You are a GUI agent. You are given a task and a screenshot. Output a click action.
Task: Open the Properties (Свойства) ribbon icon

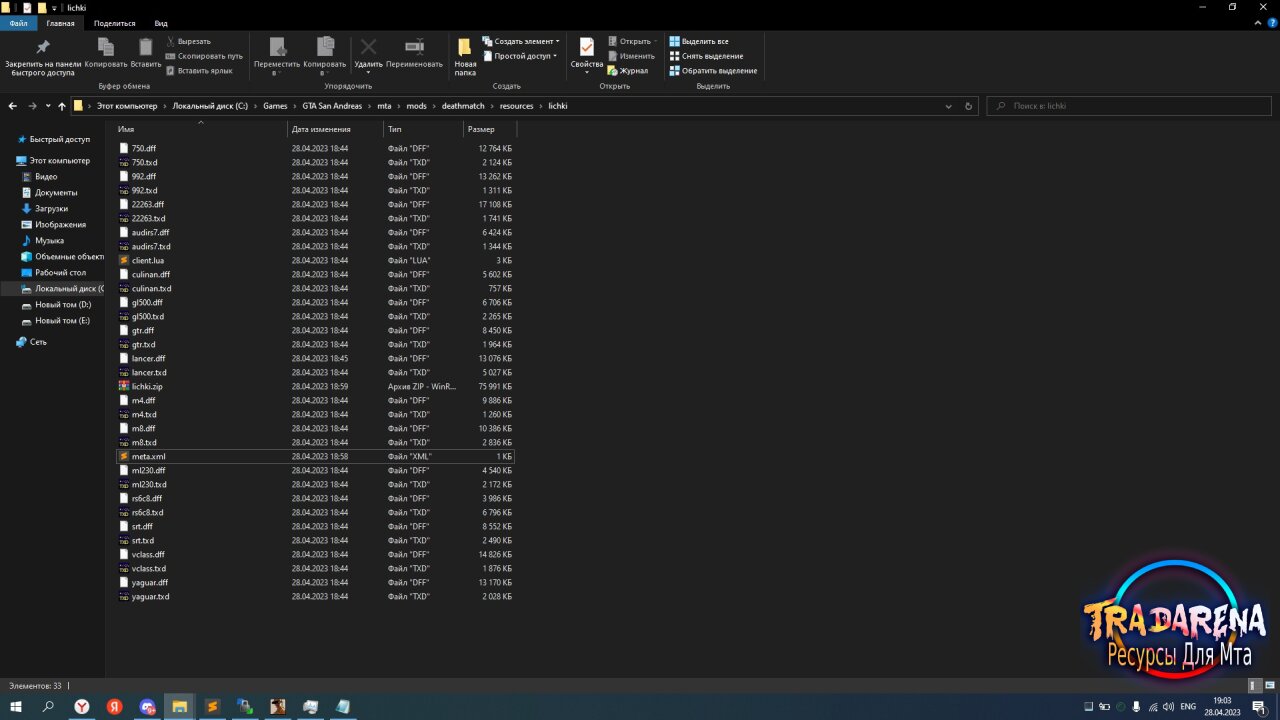tap(587, 54)
